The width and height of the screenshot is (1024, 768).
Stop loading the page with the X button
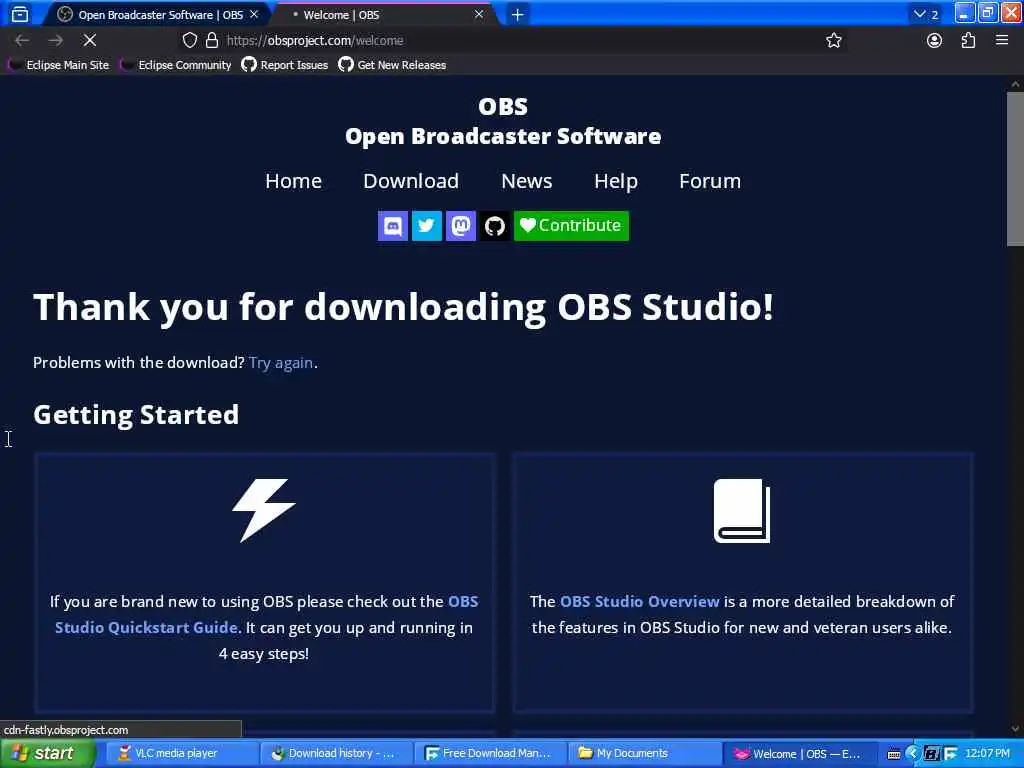89,40
